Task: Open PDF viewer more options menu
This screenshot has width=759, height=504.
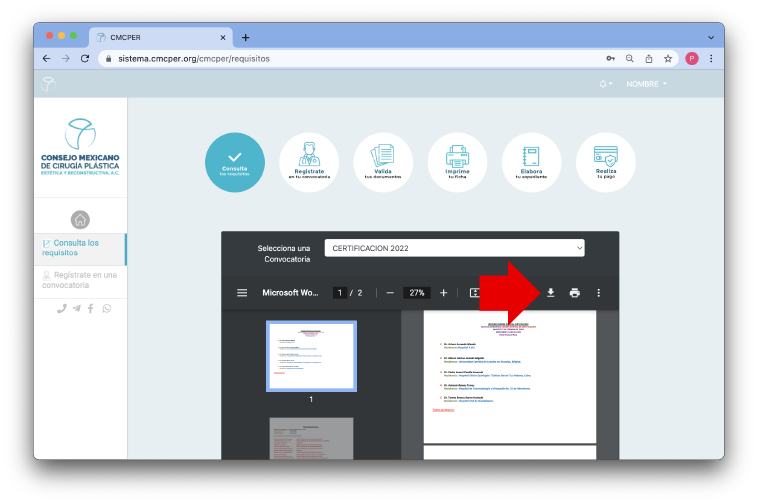Action: (599, 293)
